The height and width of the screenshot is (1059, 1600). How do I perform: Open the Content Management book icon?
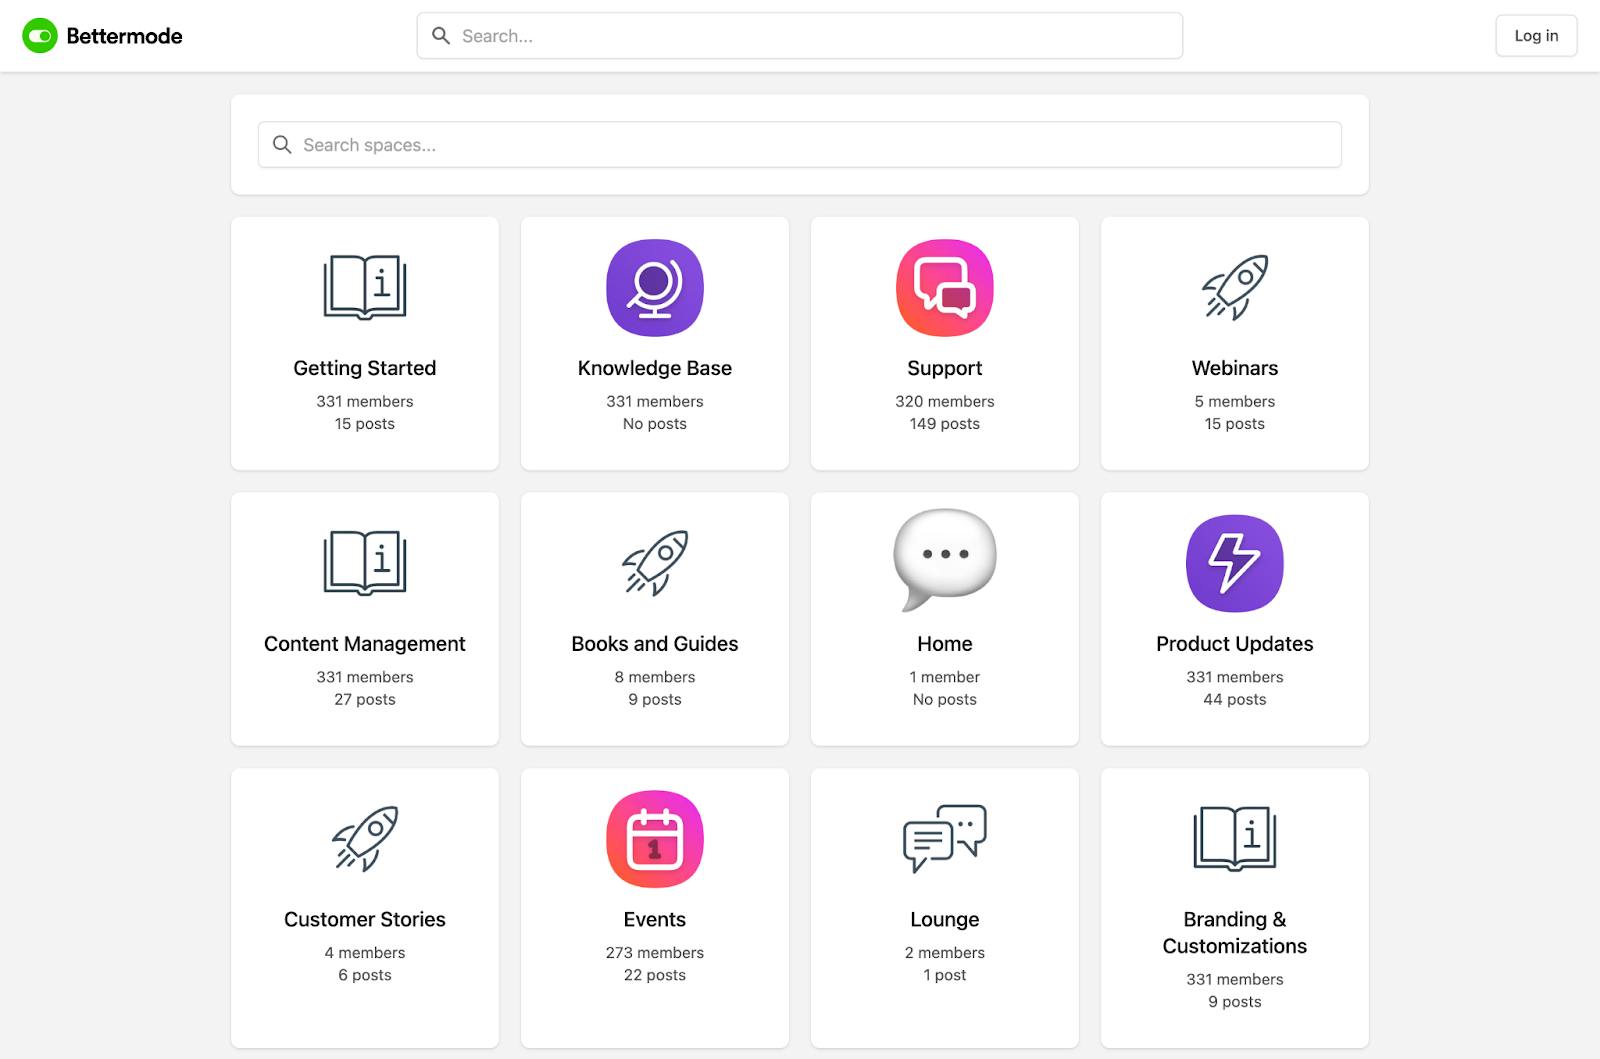[x=365, y=563]
